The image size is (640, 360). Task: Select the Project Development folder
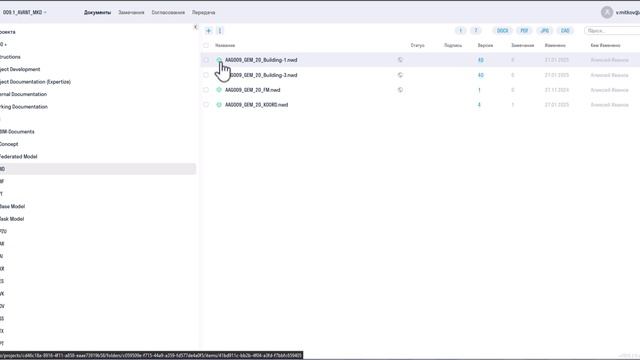coord(20,69)
